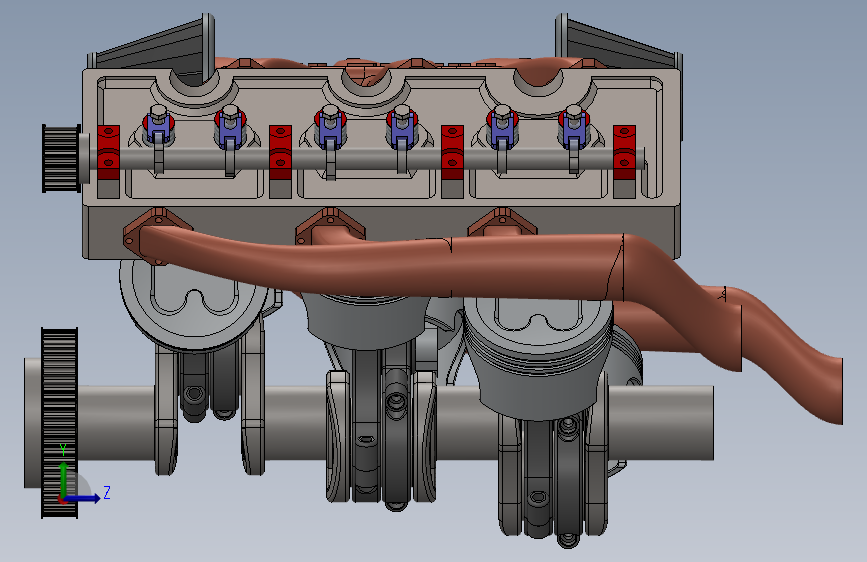Pick the rightmost red camshaft bearing cap

click(x=624, y=152)
